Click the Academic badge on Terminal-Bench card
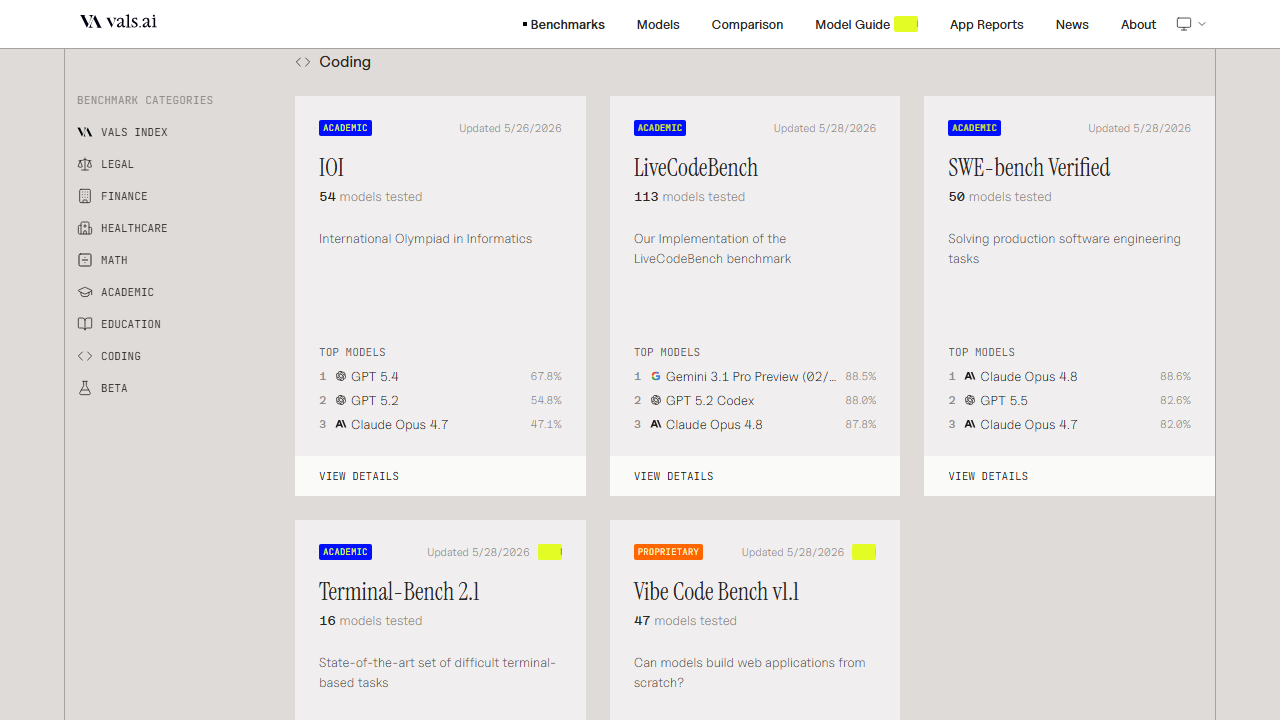 [346, 552]
